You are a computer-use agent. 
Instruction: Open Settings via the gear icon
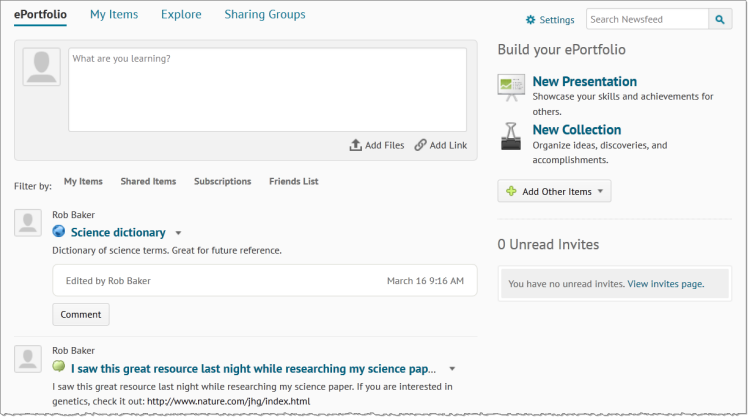pos(530,20)
